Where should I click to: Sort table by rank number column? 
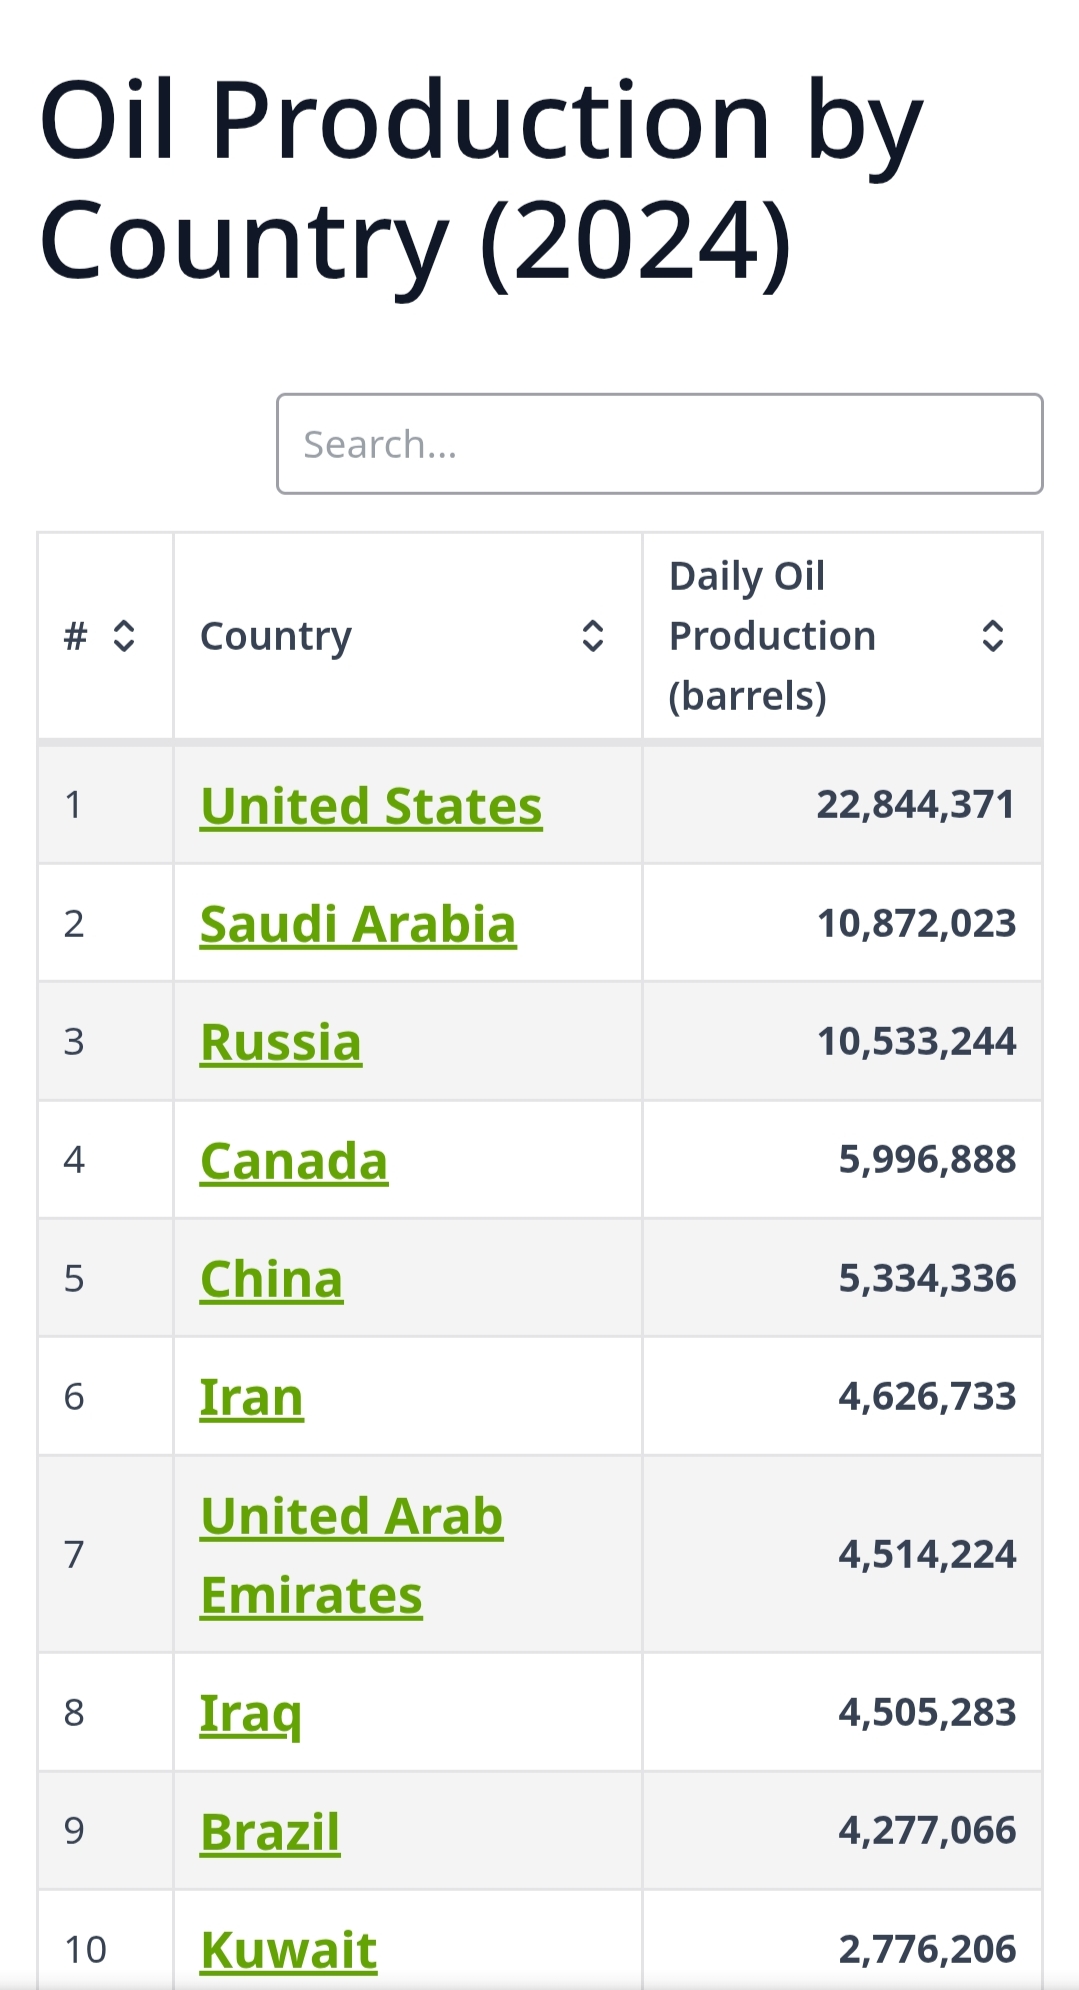123,636
